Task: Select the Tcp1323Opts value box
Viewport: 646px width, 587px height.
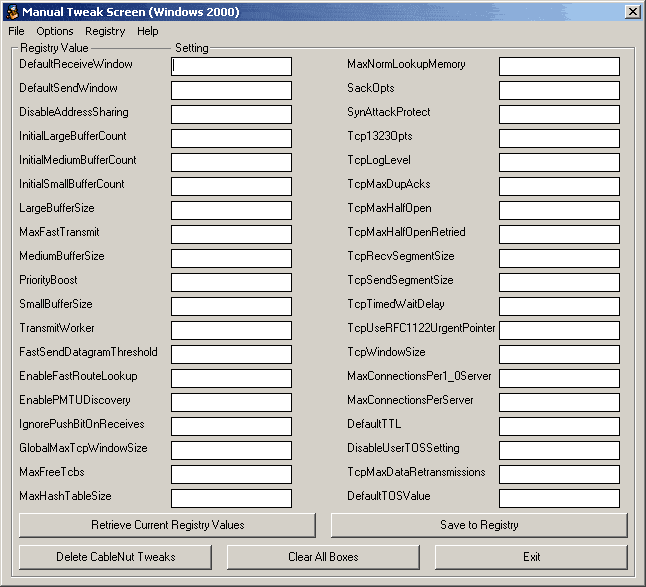Action: 559,138
